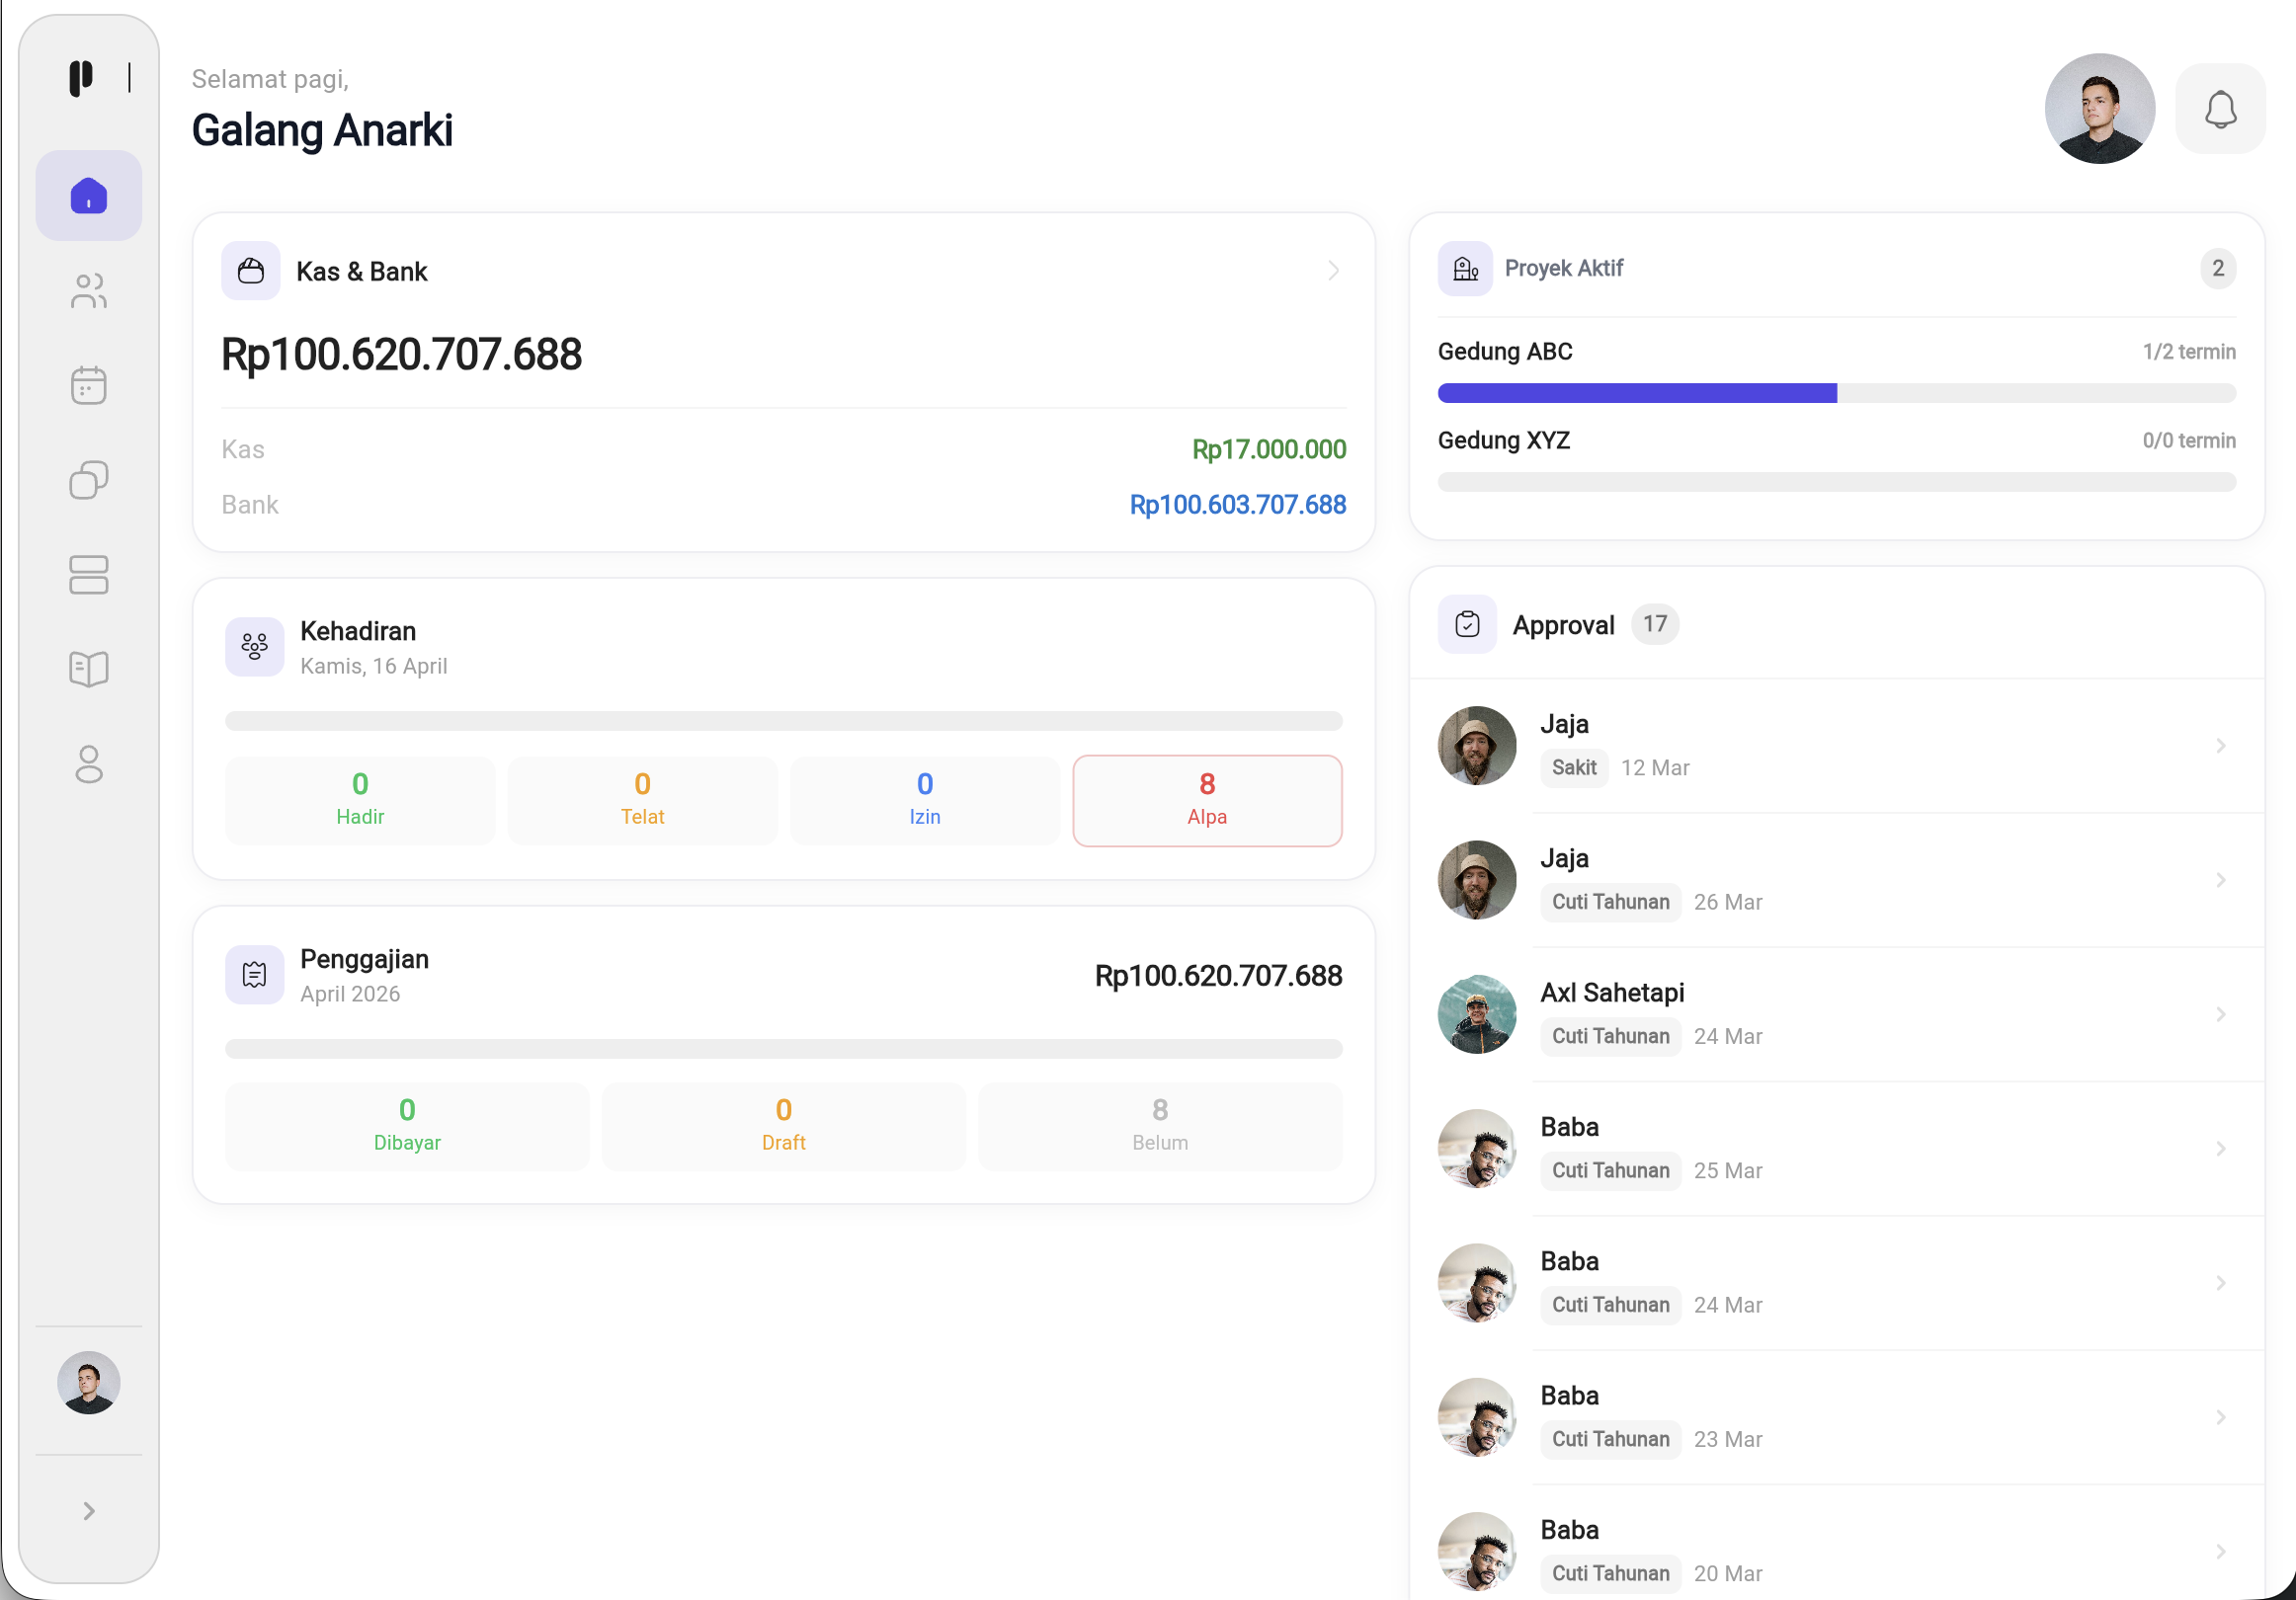Select the Izin attendance card
Viewport: 2296px width, 1600px height.
(925, 800)
